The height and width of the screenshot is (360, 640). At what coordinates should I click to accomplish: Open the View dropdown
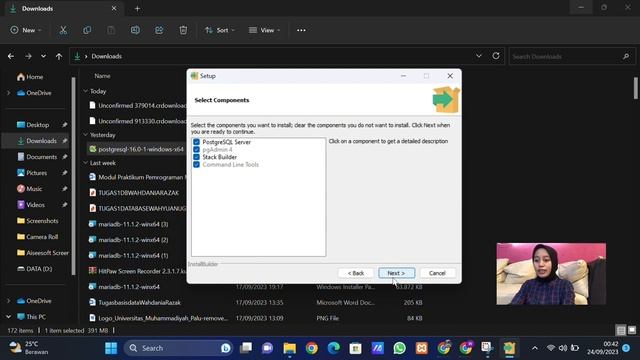(x=264, y=30)
